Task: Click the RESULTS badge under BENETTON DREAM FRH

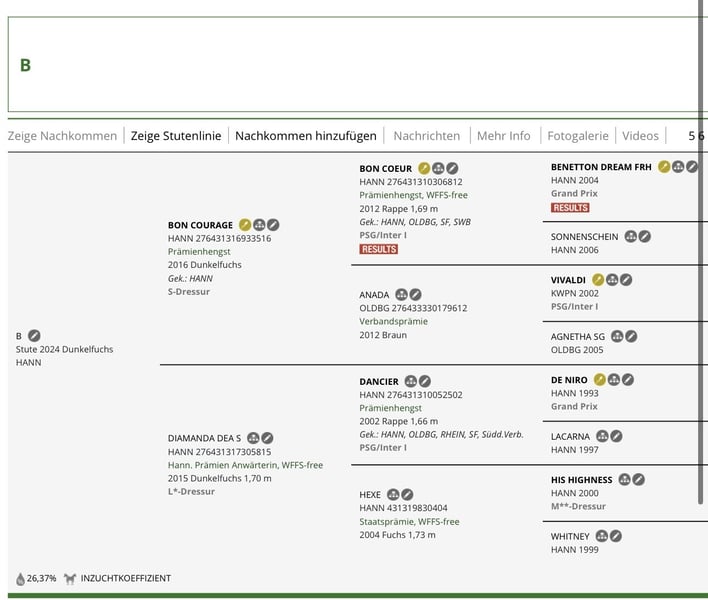Action: [x=570, y=208]
